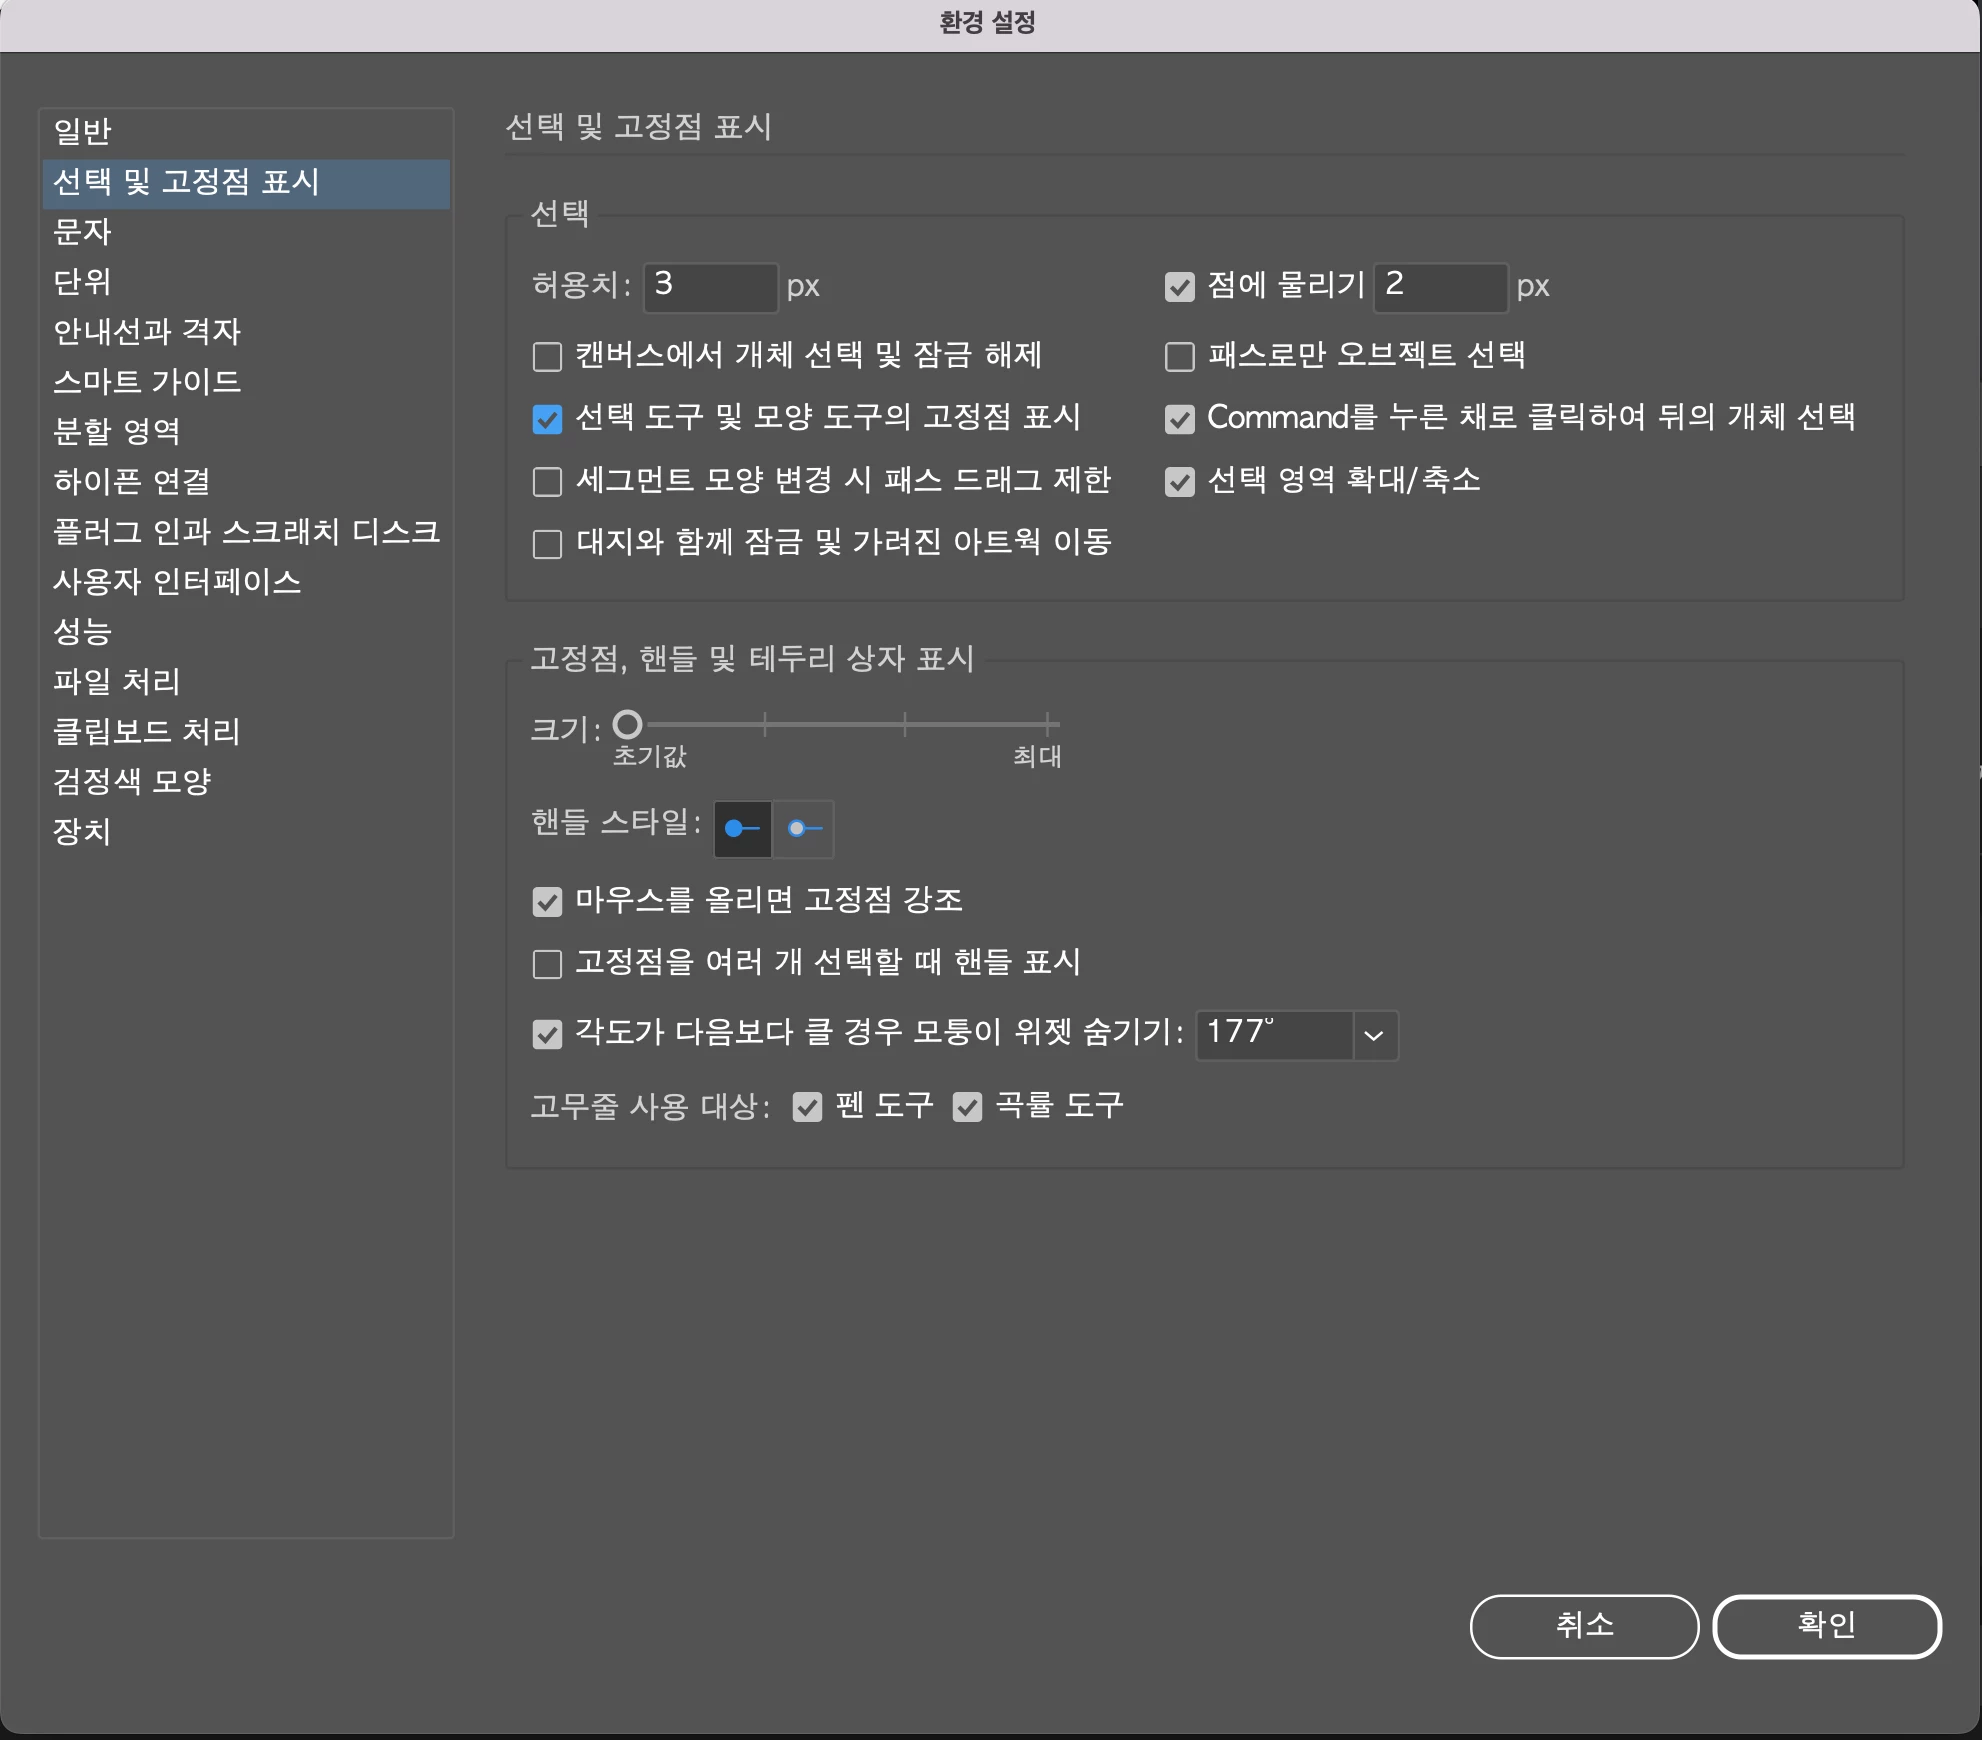Switch to 스마트 가이드 preferences section
Image resolution: width=1982 pixels, height=1740 pixels.
147,381
